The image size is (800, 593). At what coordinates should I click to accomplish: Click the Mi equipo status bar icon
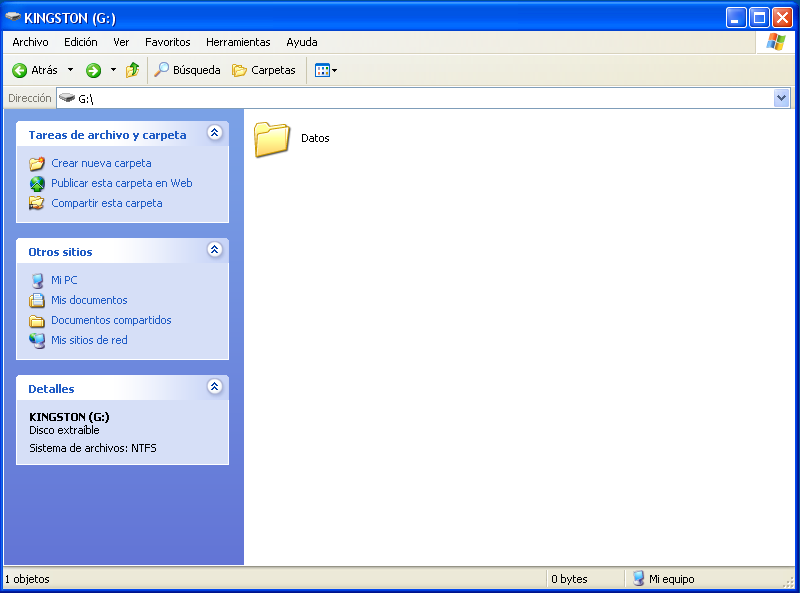638,578
